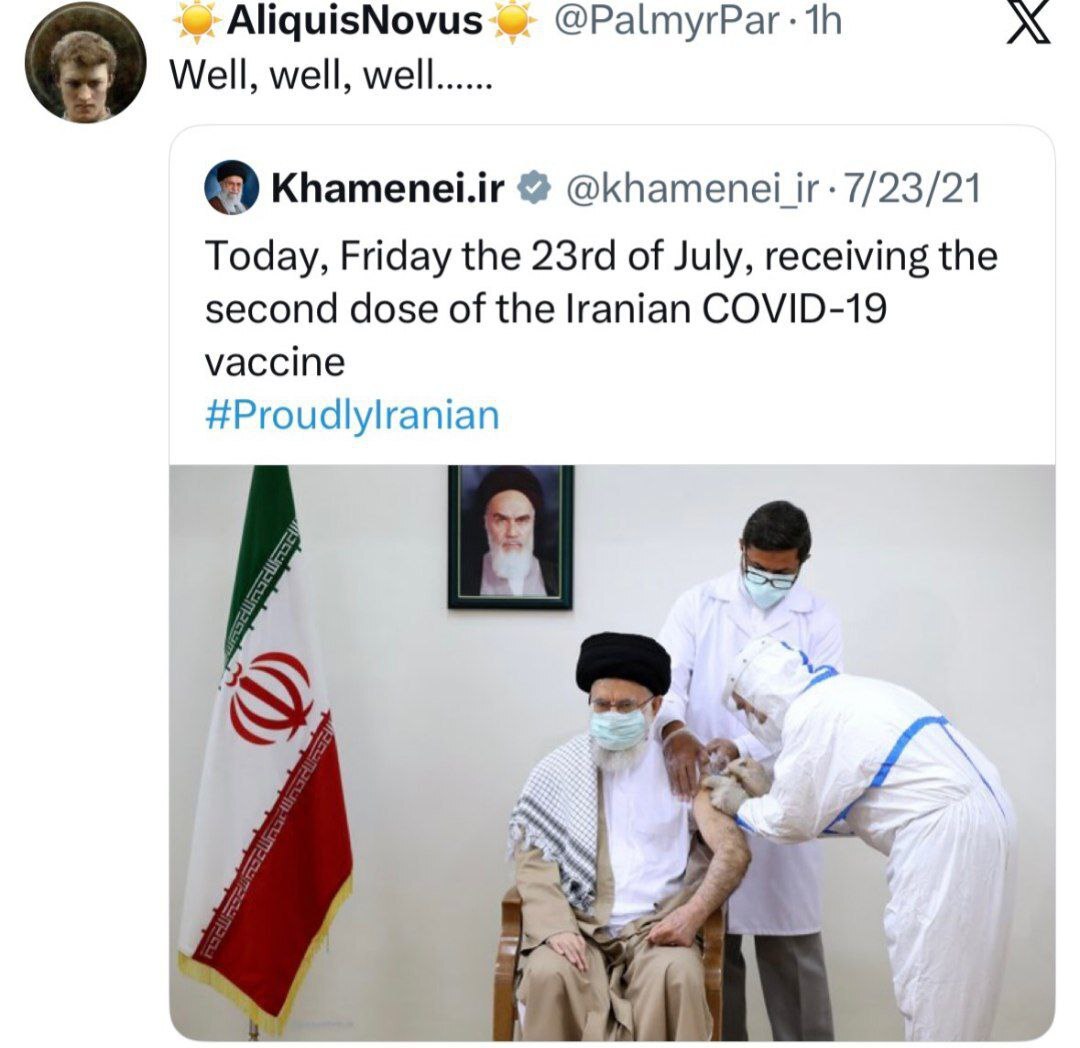Click the Khamenei.ir display name
Image resolution: width=1080 pixels, height=1048 pixels.
point(388,189)
